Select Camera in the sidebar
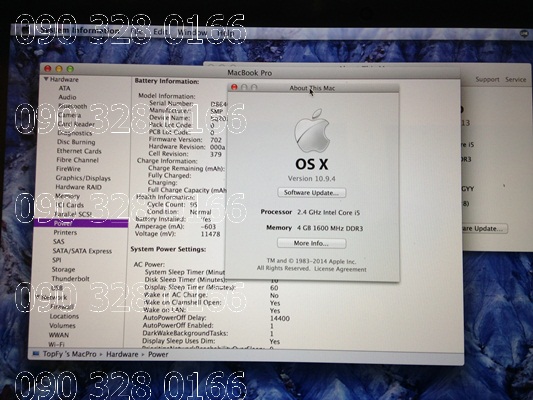 [x=69, y=115]
